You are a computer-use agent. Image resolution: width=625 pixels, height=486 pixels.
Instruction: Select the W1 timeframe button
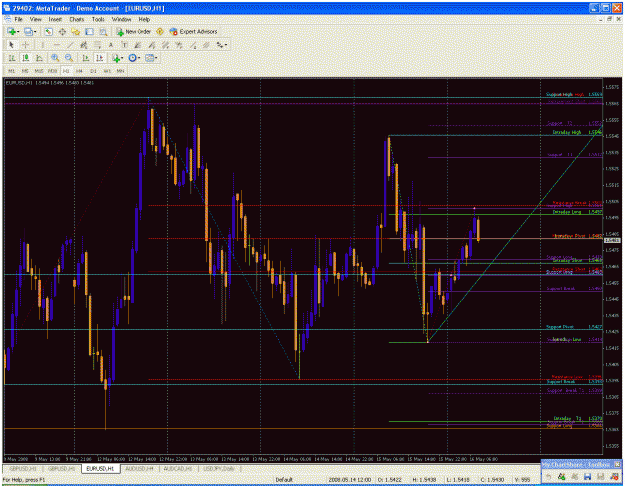[107, 71]
